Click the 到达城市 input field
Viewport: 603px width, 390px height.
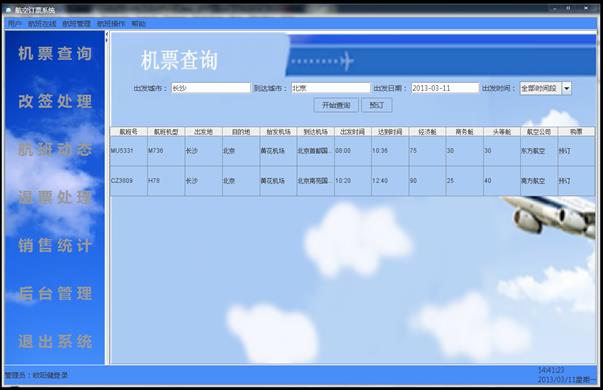[331, 88]
